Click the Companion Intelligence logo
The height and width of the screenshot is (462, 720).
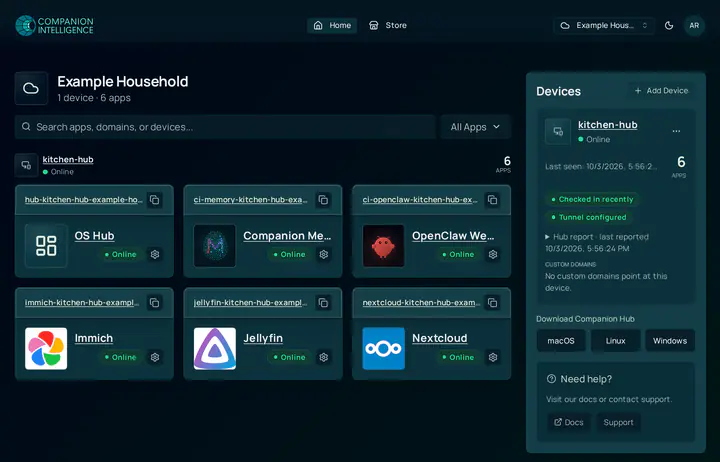(x=54, y=26)
